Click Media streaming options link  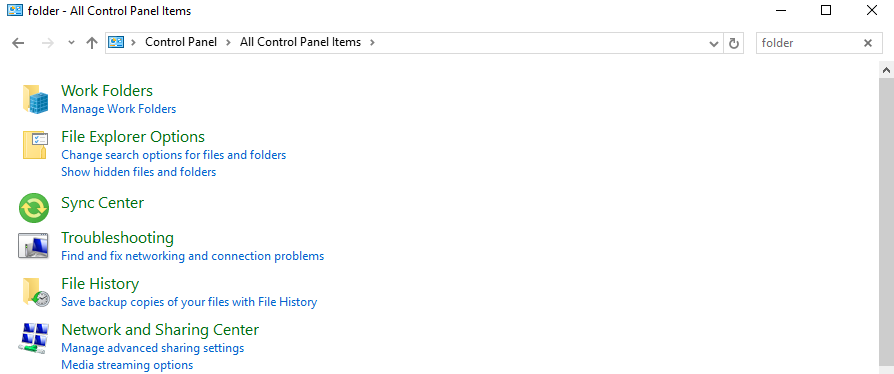click(x=127, y=365)
